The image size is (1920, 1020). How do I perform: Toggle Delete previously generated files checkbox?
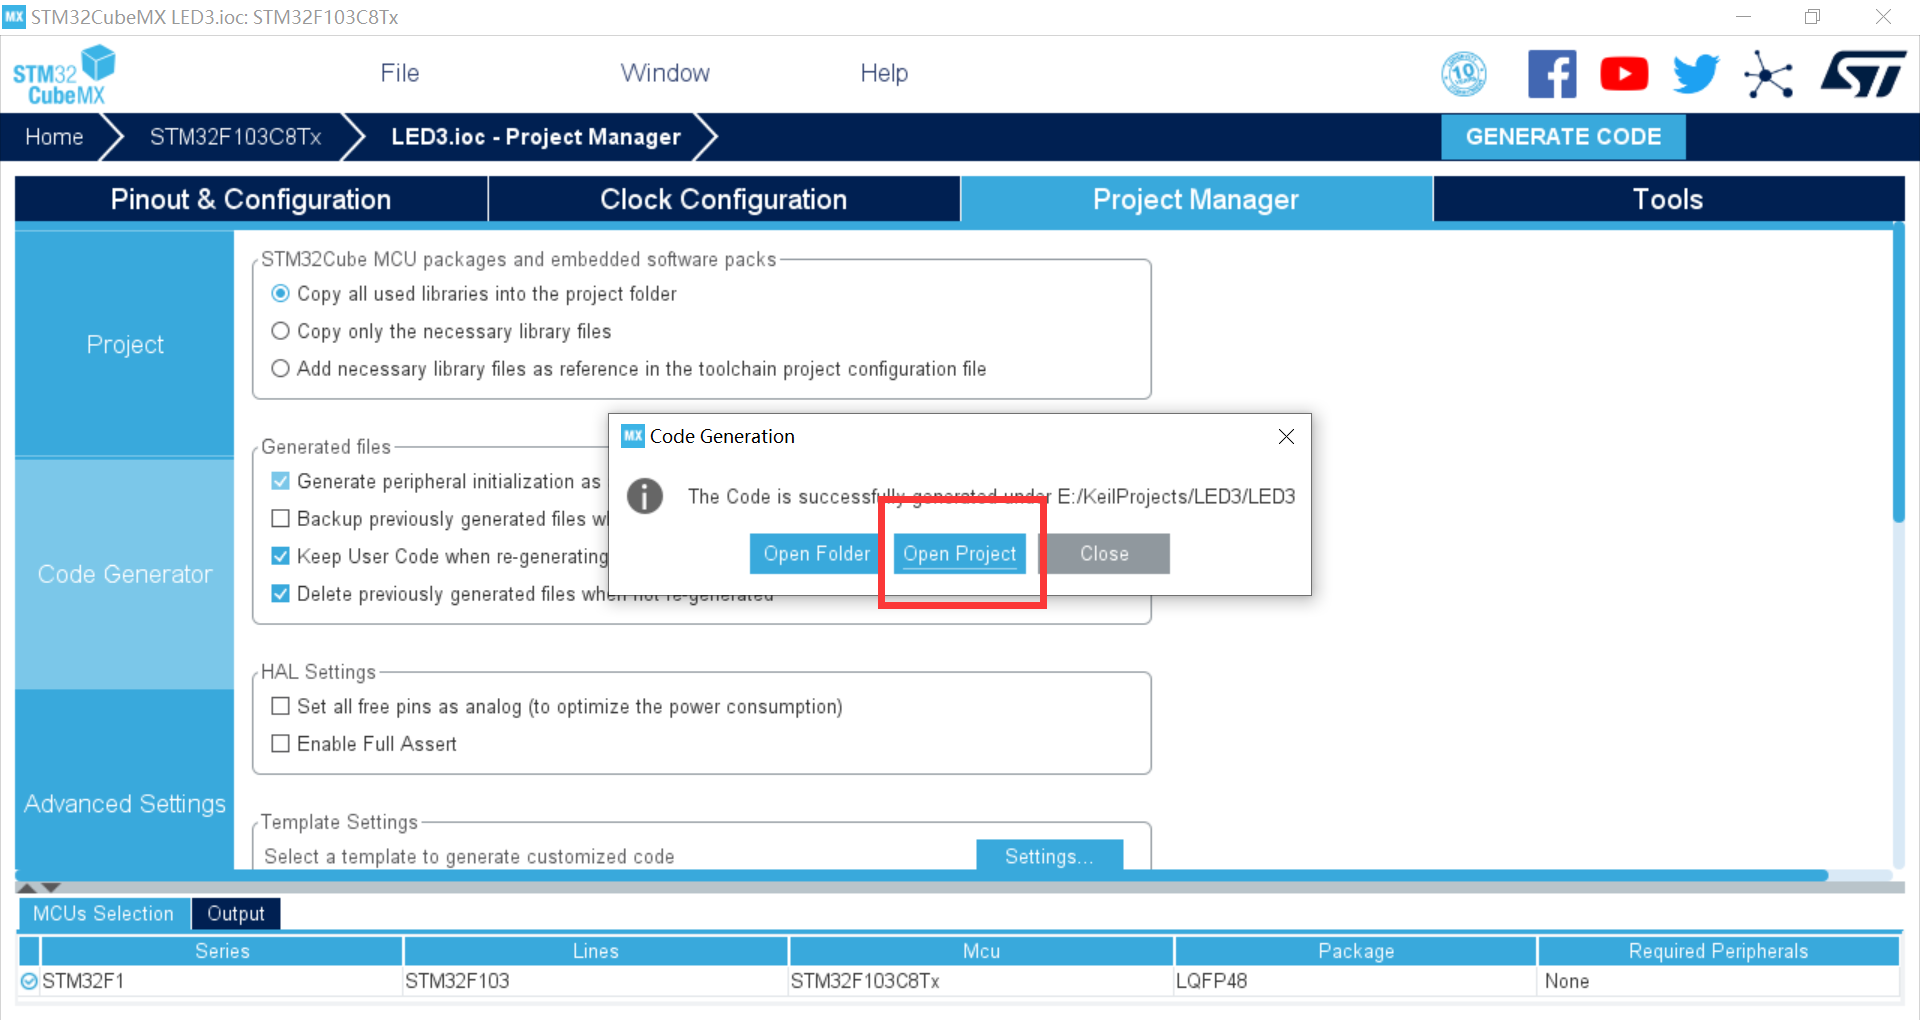281,593
